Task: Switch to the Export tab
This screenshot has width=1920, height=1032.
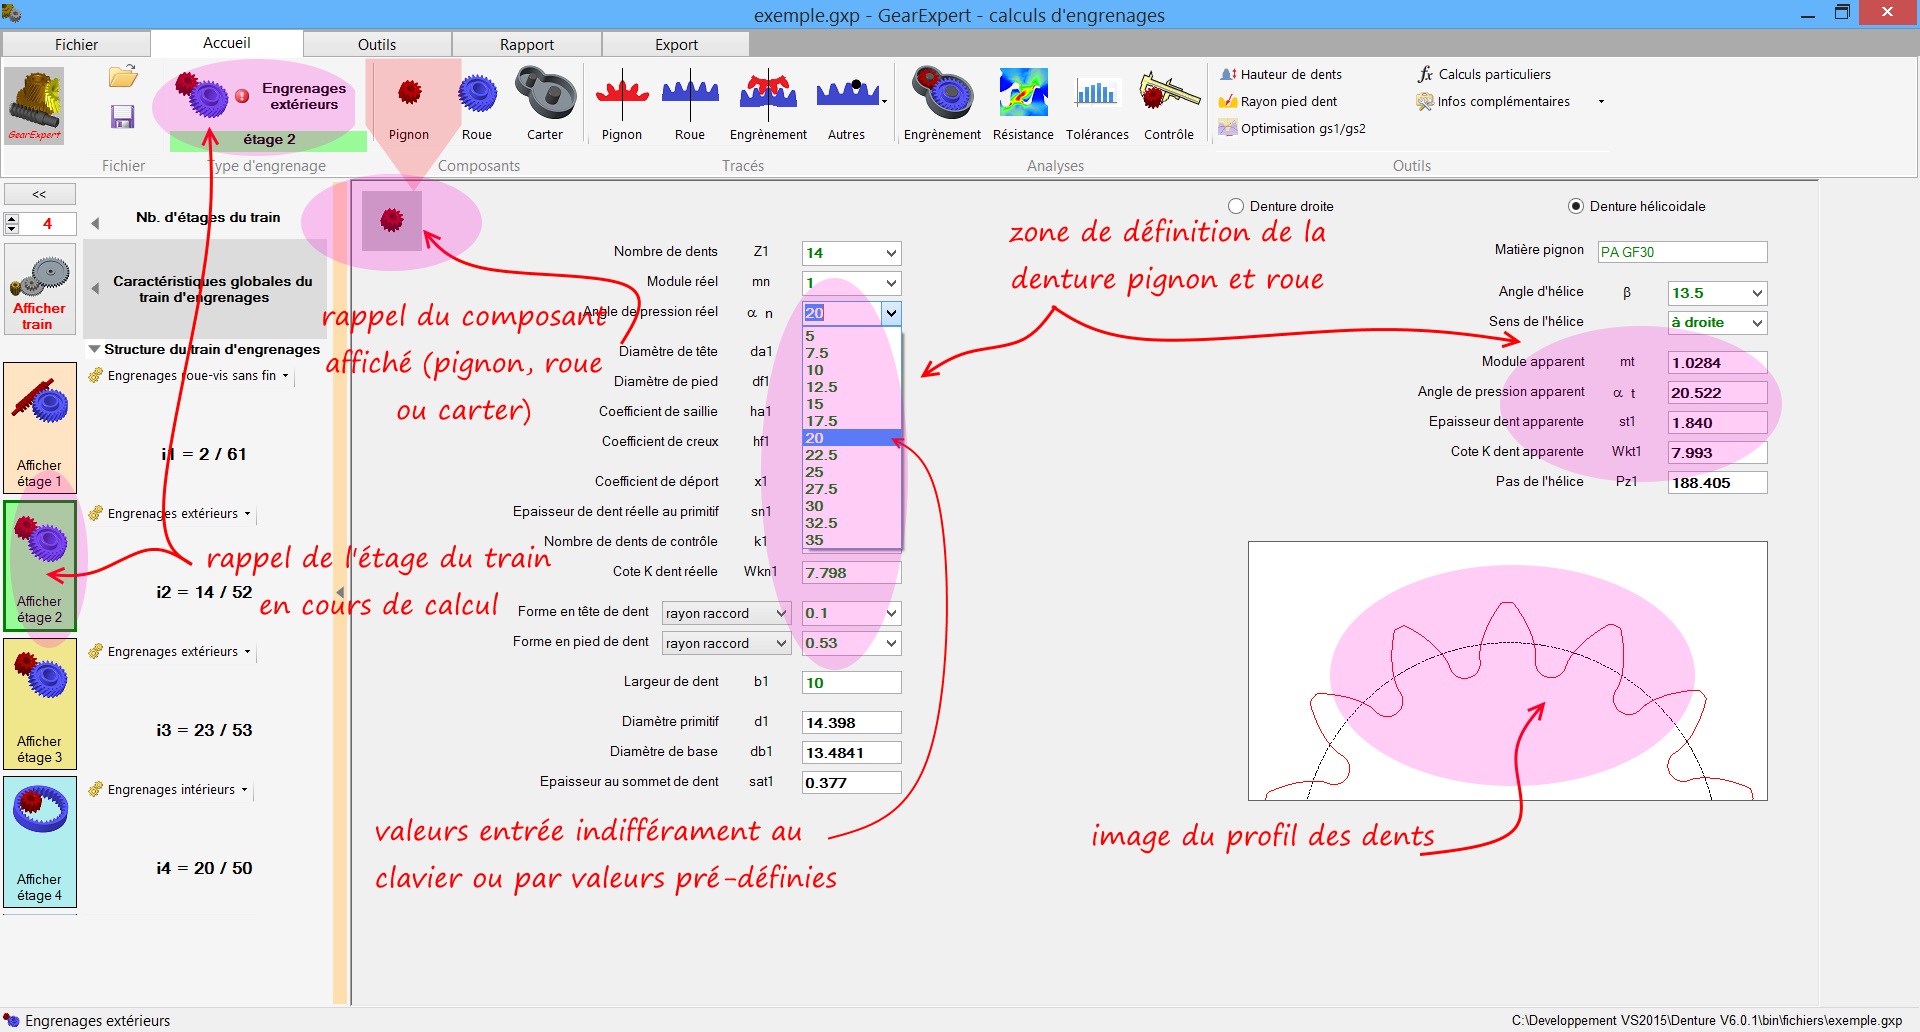Action: click(676, 44)
